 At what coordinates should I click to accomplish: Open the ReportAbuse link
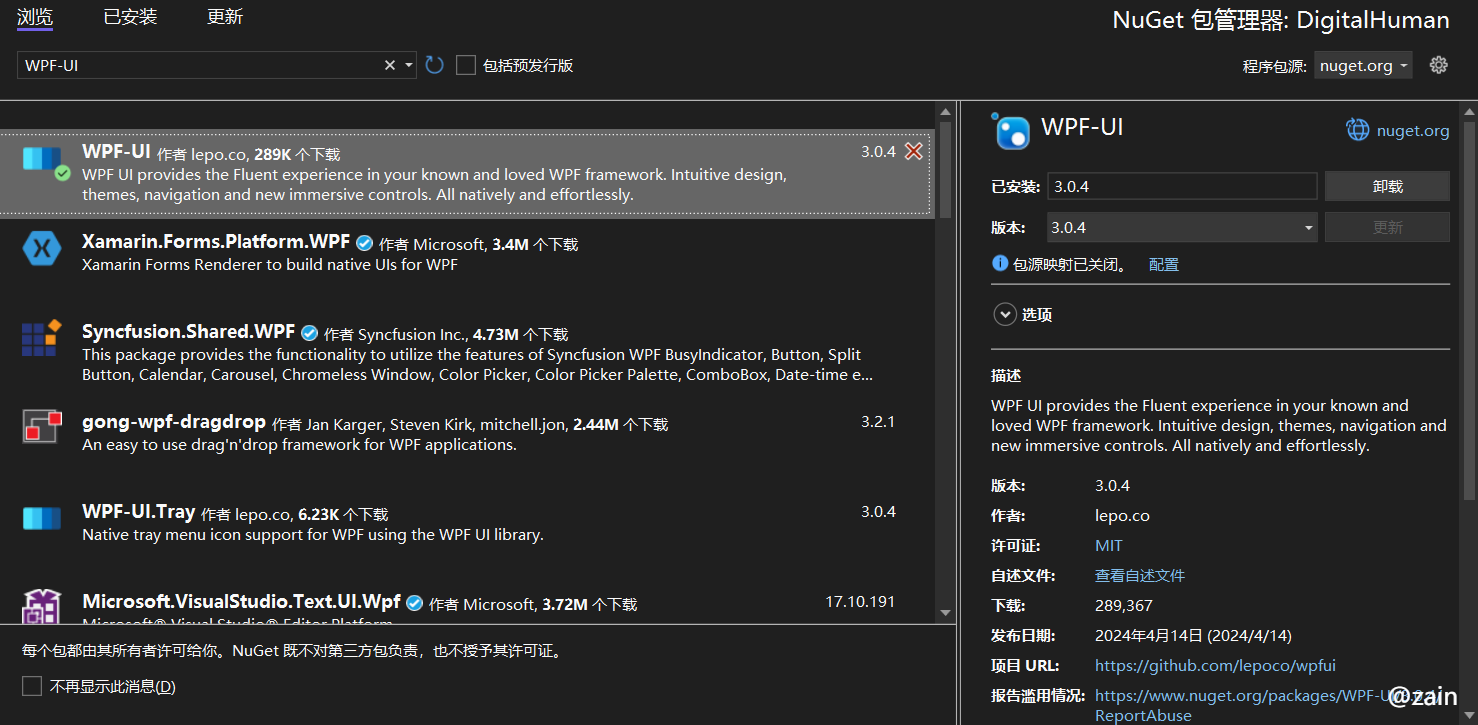click(1143, 715)
